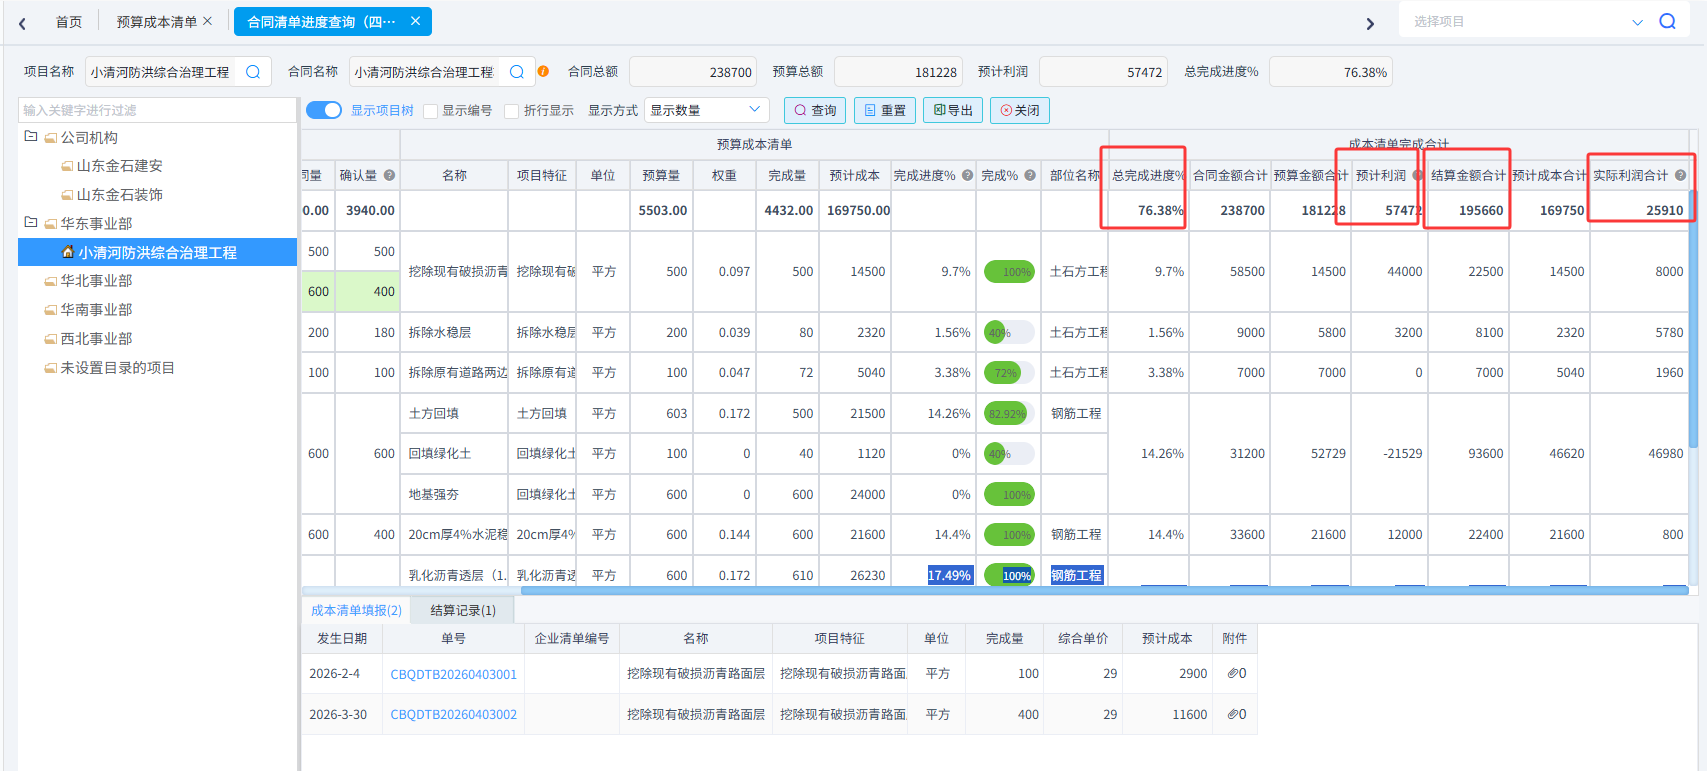Screen dimensions: 1707x771
Task: Enable the 显示编号 checkbox
Action: click(x=430, y=111)
